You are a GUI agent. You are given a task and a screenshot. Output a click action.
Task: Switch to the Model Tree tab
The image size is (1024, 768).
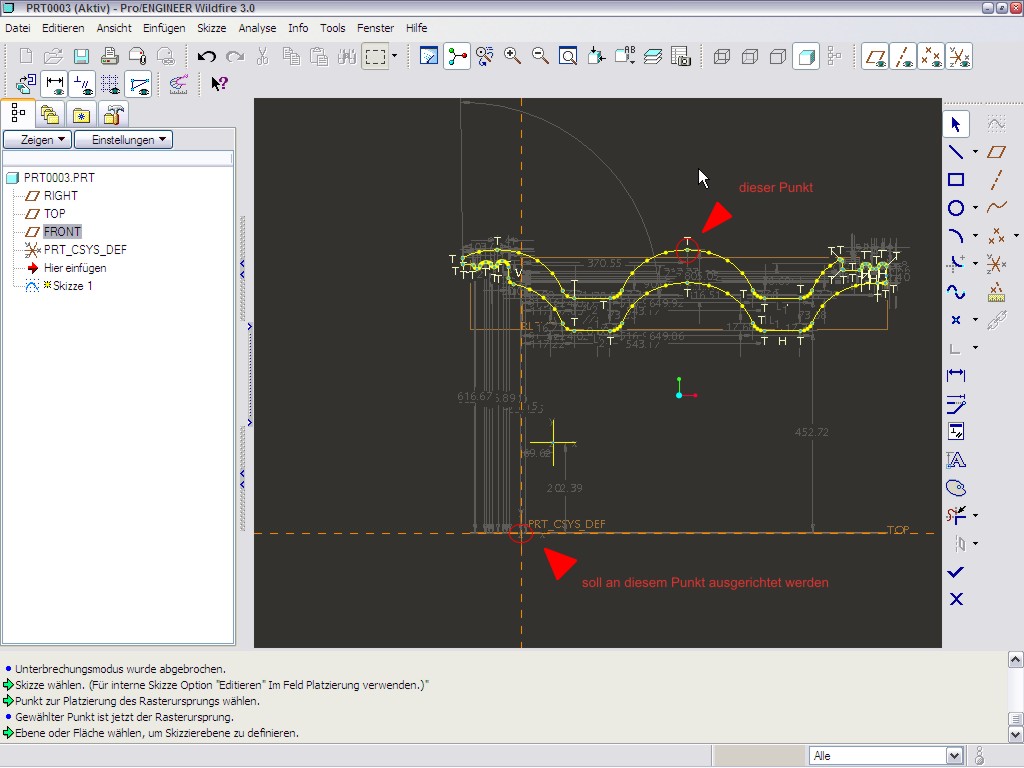pos(18,114)
